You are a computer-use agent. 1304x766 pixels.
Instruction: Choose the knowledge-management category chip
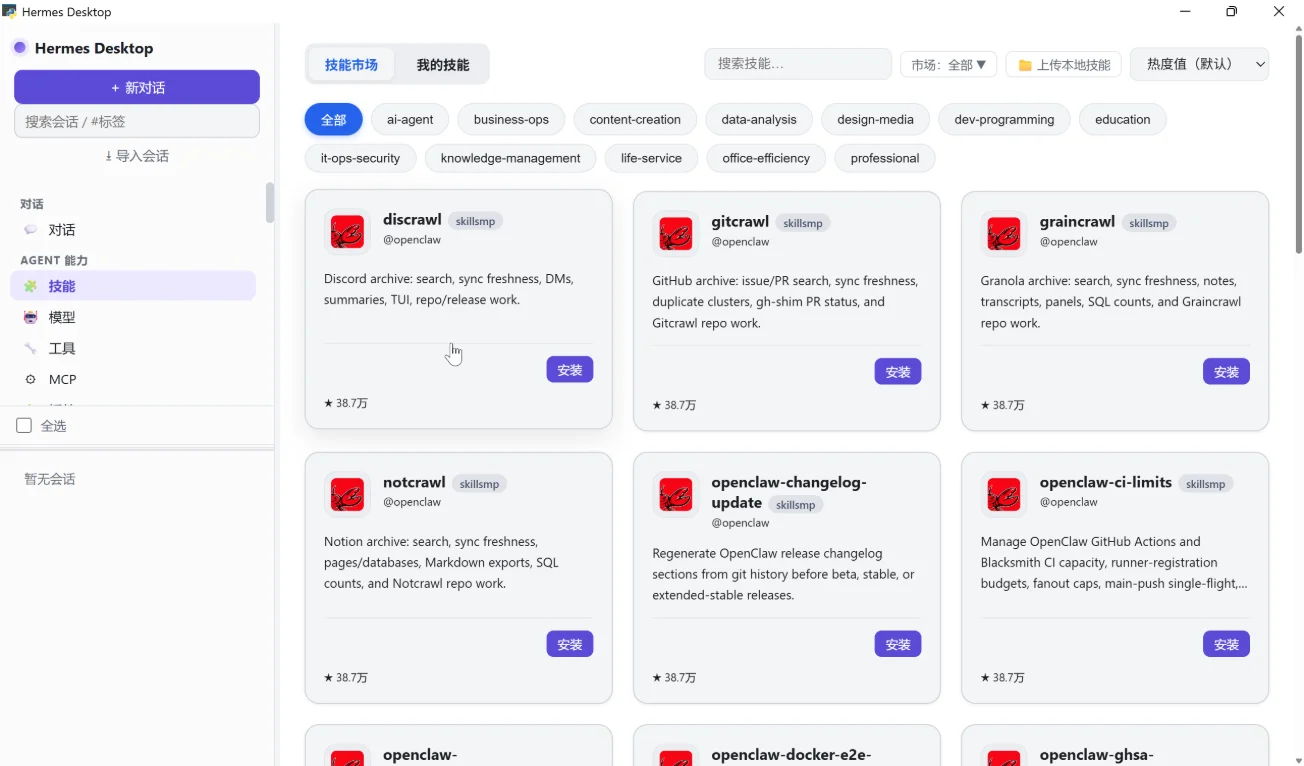coord(510,158)
